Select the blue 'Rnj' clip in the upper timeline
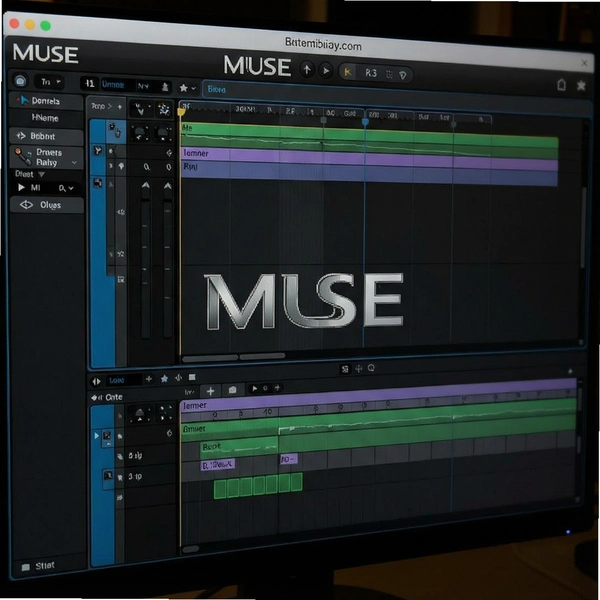600x600 pixels. tap(369, 174)
